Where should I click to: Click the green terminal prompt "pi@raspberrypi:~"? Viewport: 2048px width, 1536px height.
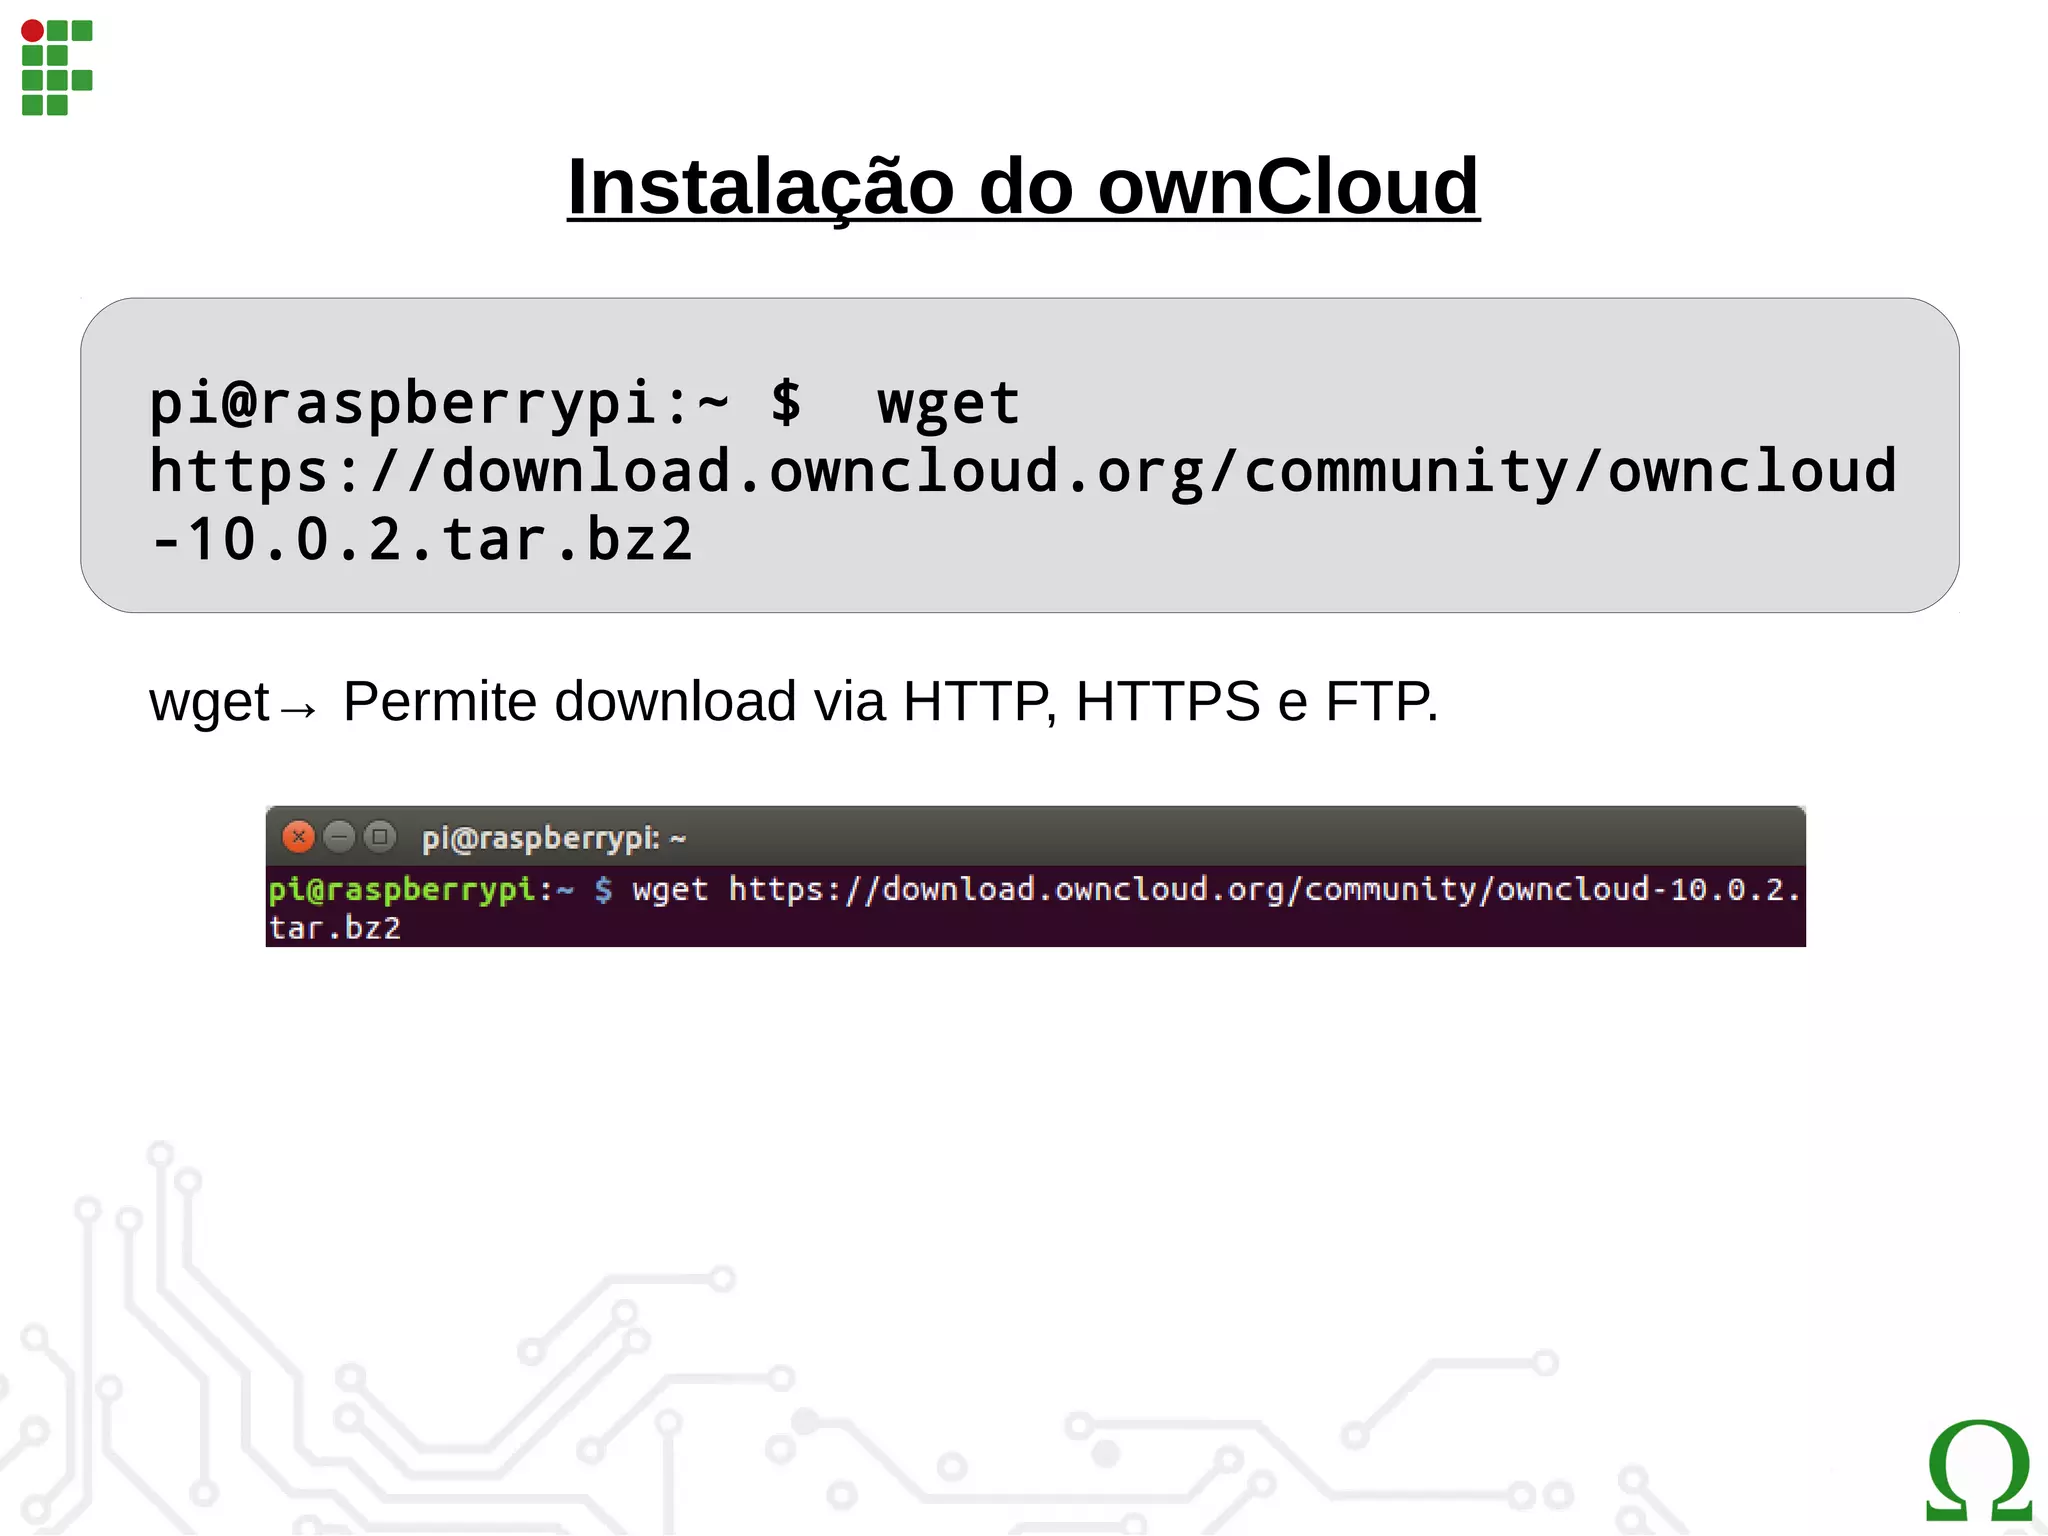422,889
